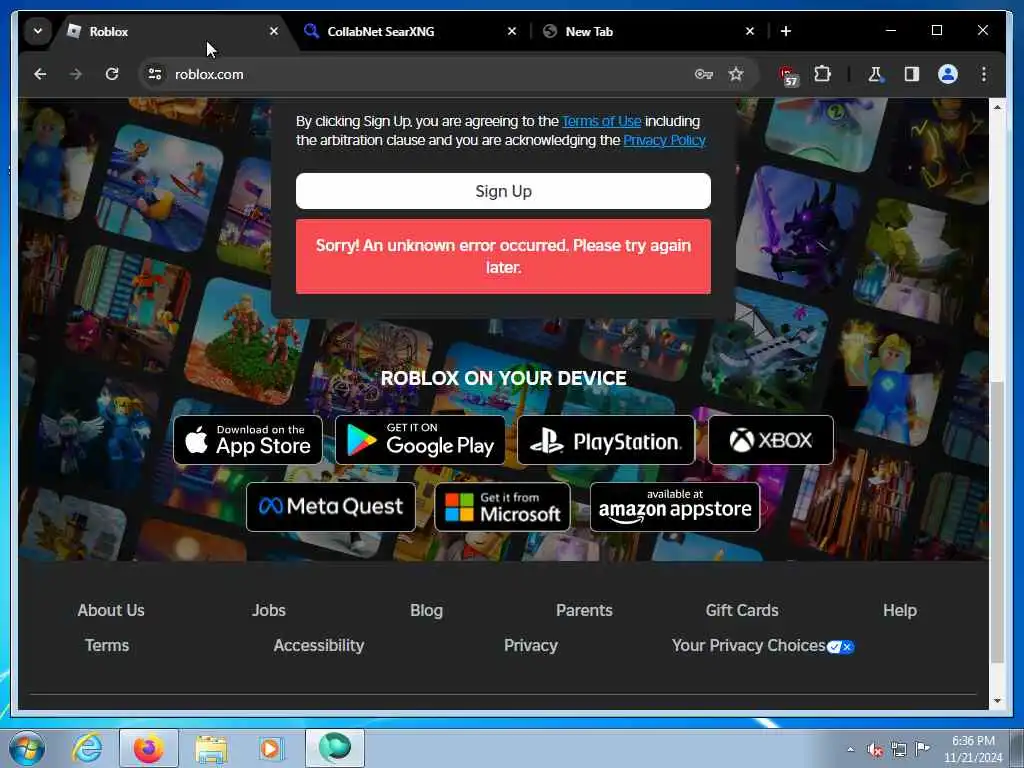Go back with the browser back arrow

[x=40, y=74]
